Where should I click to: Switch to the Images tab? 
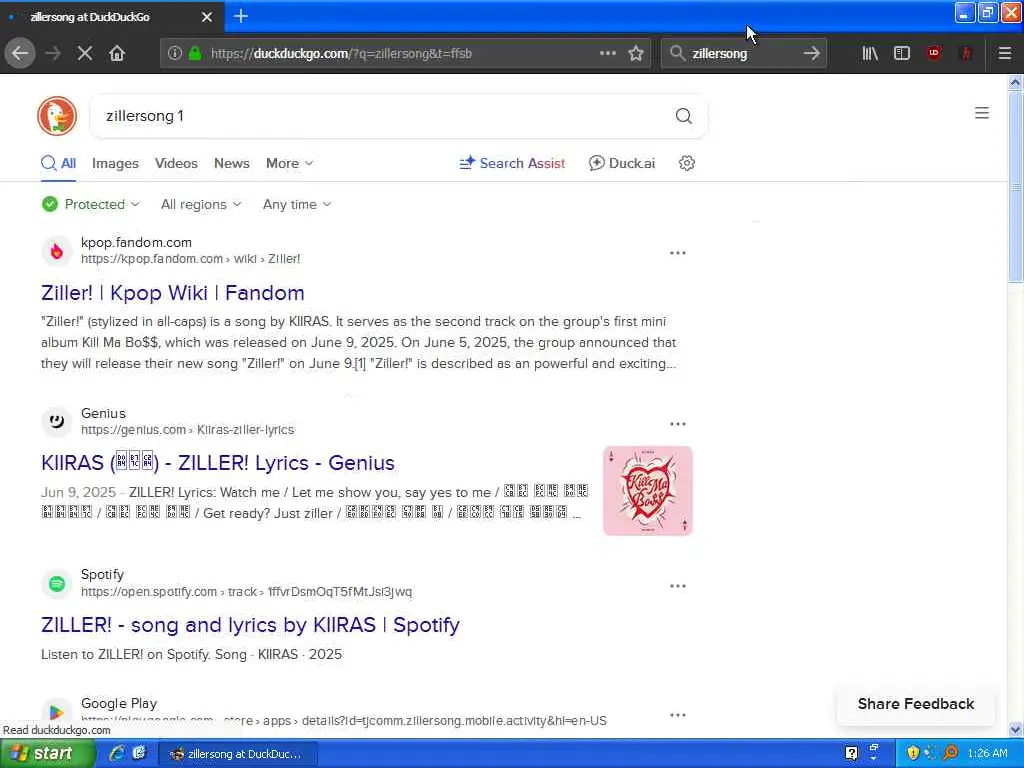coord(115,163)
